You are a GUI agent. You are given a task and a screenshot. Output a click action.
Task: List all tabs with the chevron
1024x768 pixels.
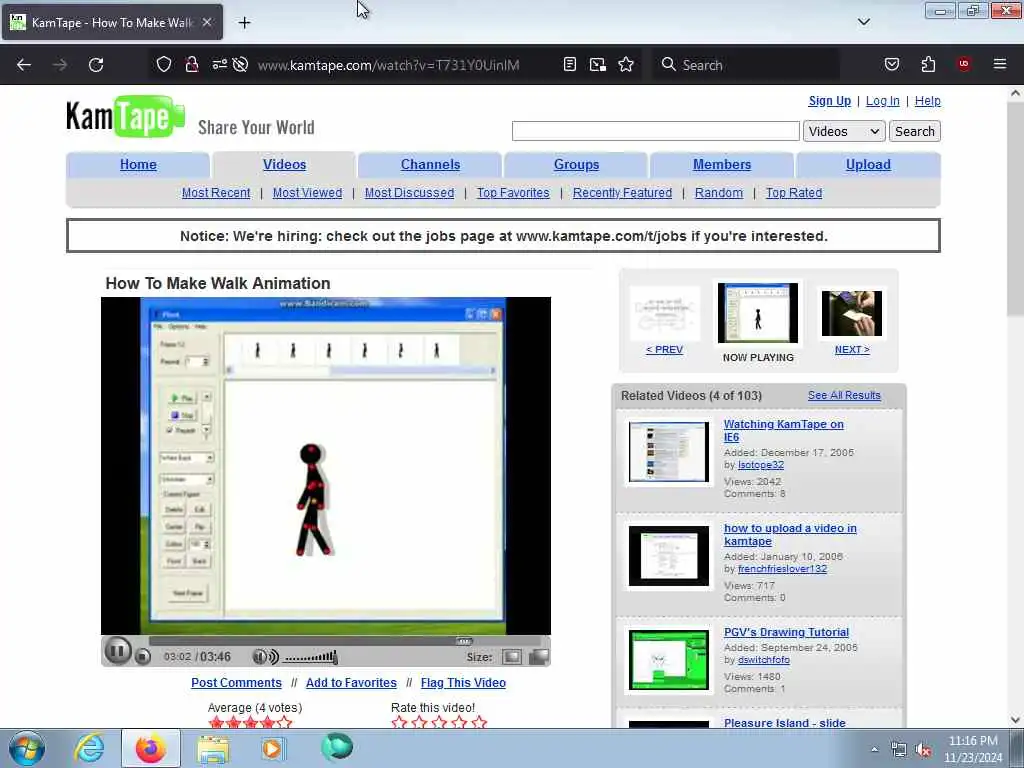[863, 22]
